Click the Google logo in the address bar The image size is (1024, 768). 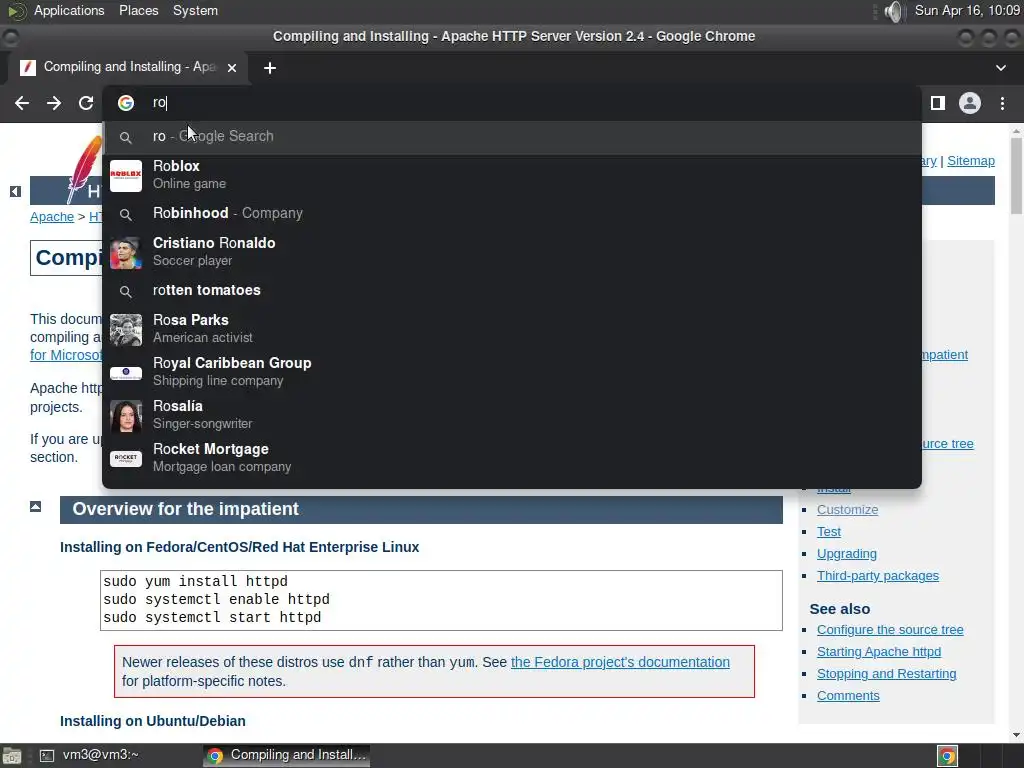[x=125, y=103]
